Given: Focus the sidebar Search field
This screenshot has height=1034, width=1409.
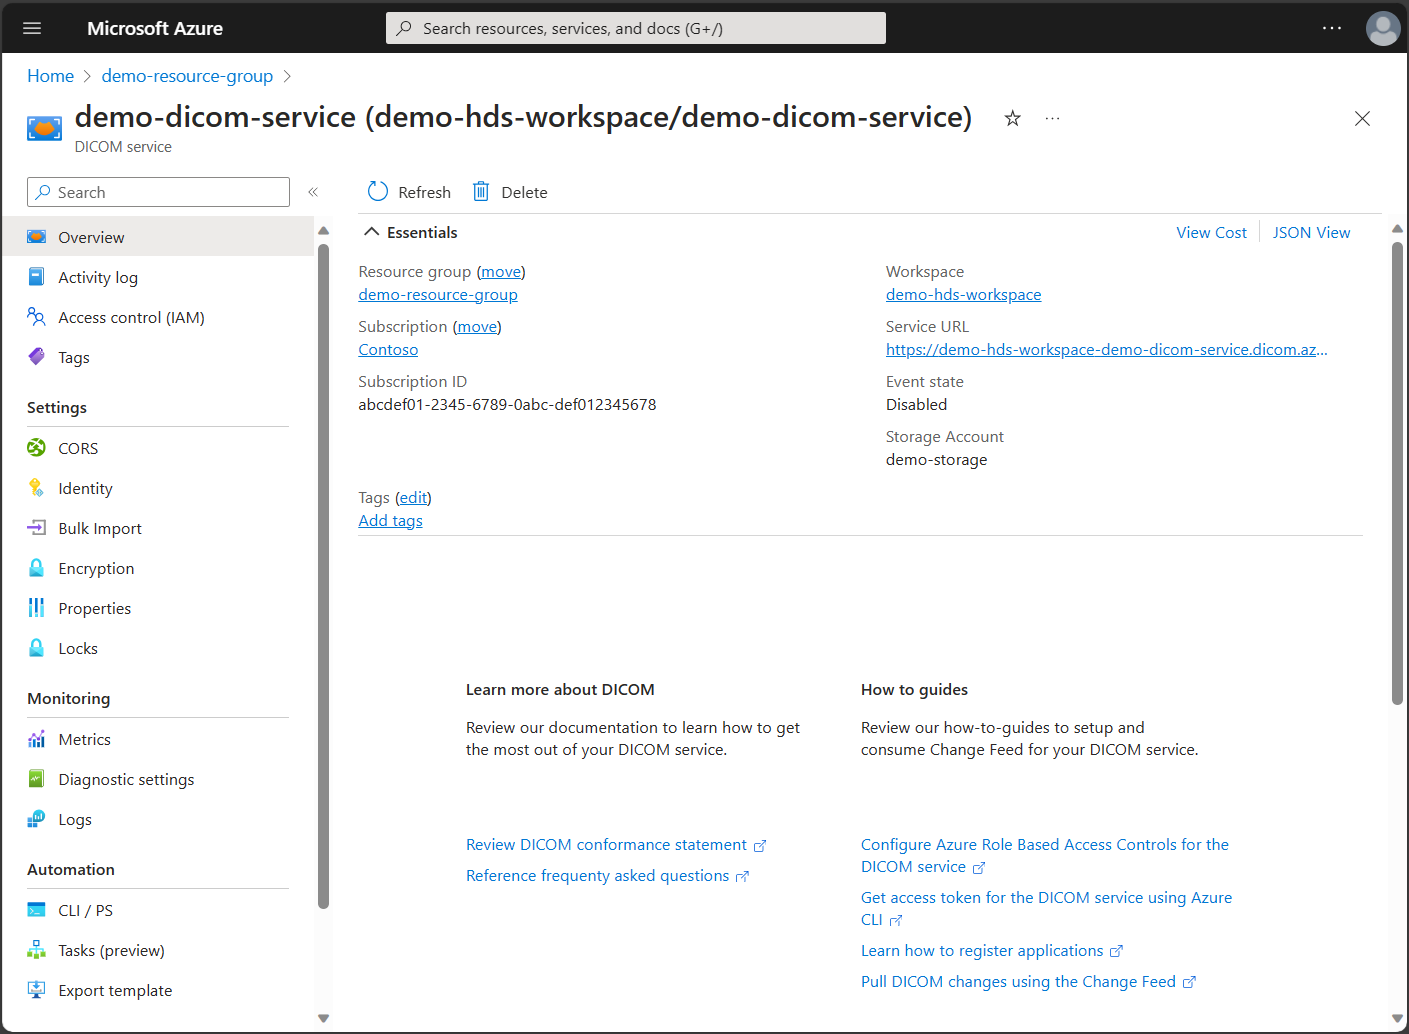Looking at the screenshot, I should (x=158, y=192).
